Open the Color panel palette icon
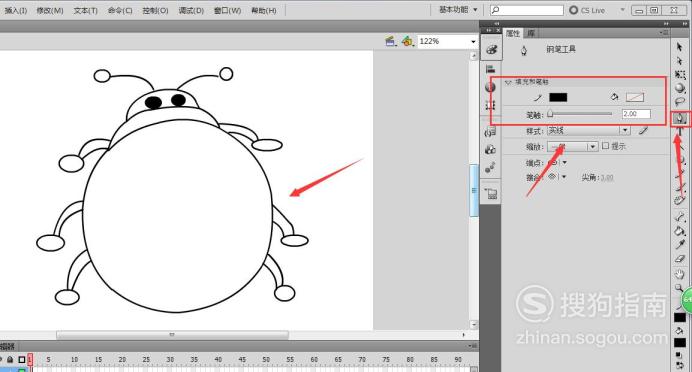 pyautogui.click(x=491, y=49)
